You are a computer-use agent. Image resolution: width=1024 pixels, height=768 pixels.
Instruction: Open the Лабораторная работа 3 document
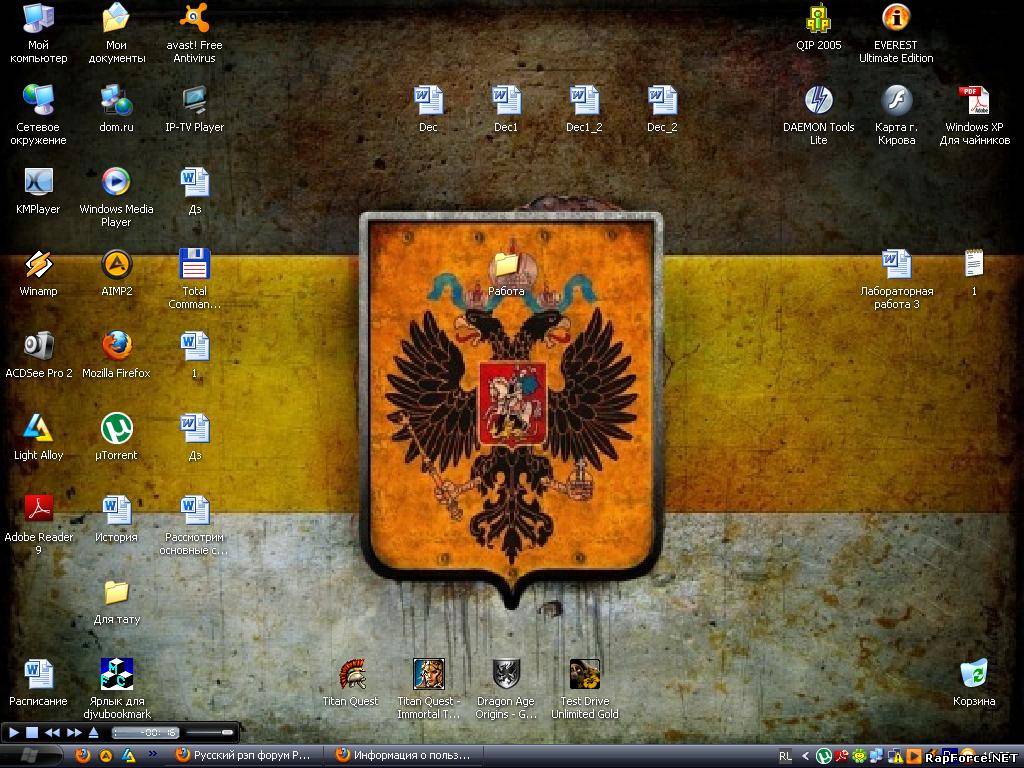coord(896,280)
